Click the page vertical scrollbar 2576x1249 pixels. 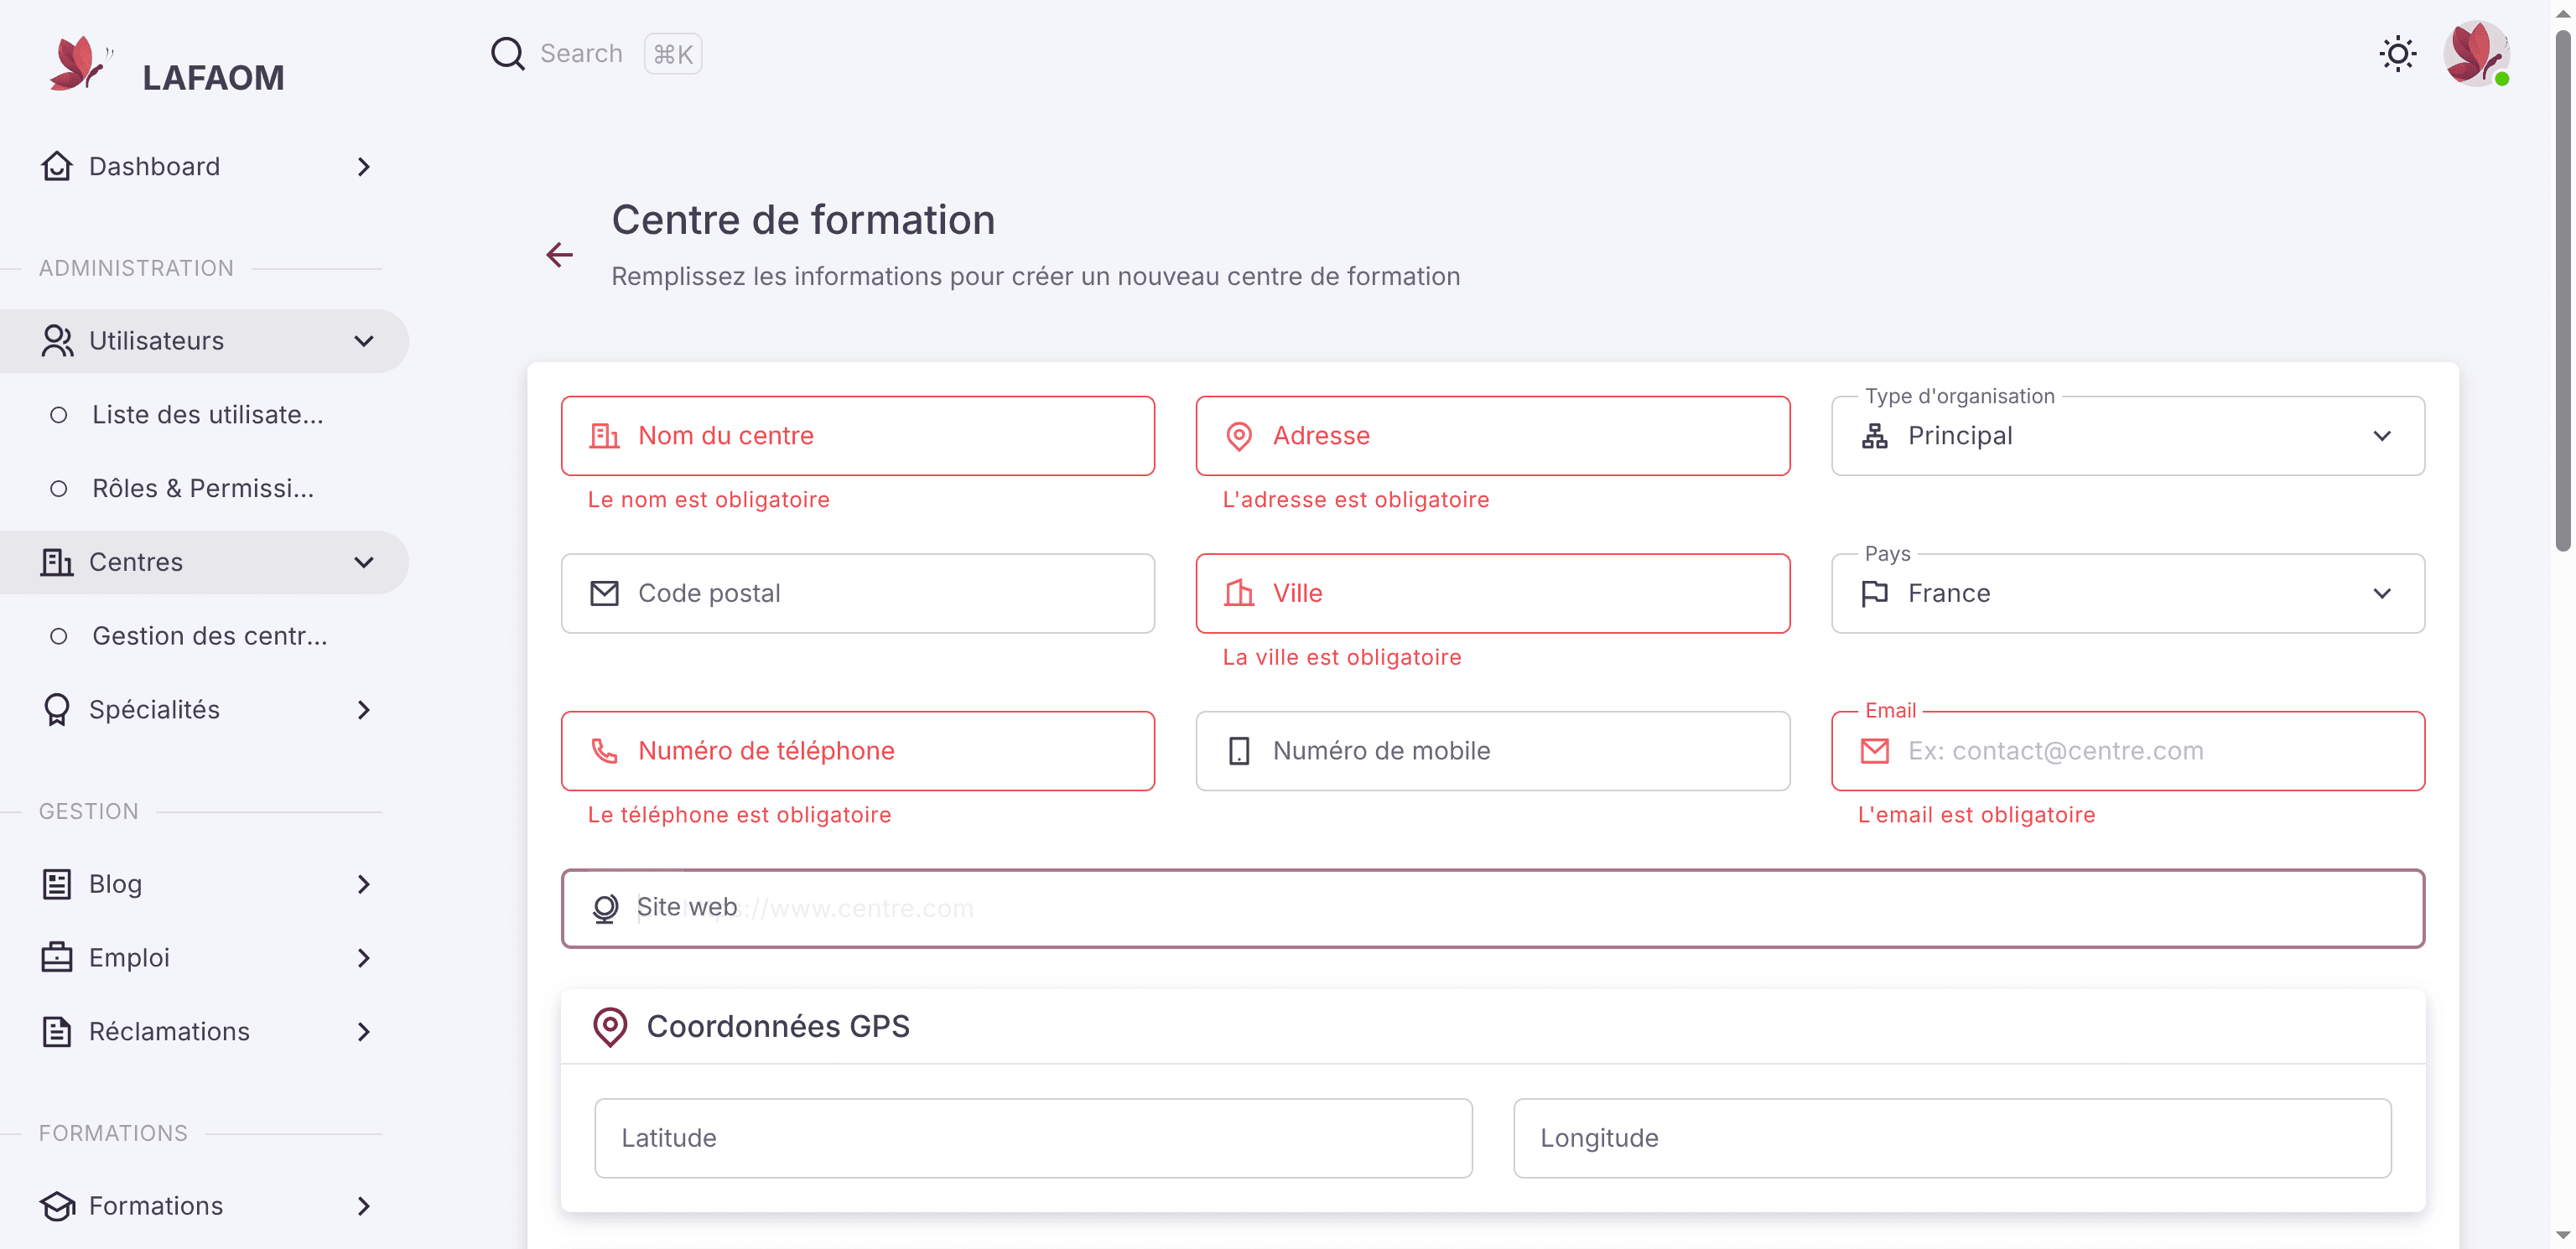2563,290
